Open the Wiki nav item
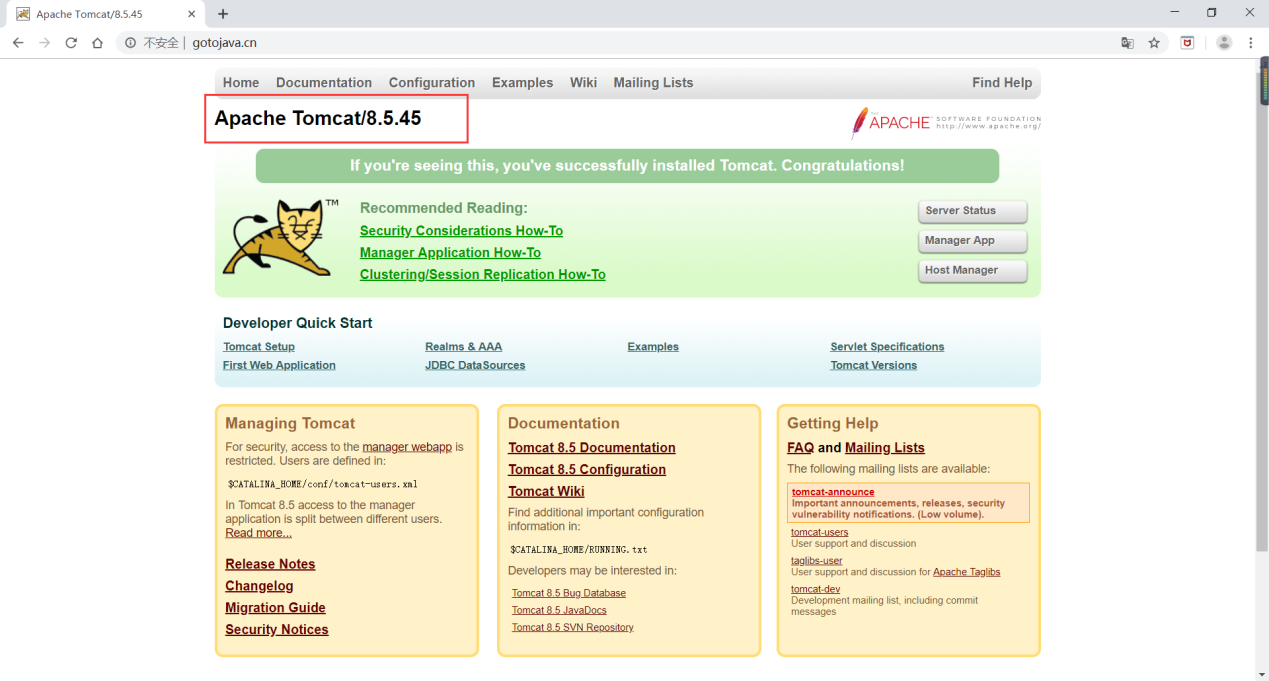Image resolution: width=1269 pixels, height=681 pixels. [x=583, y=83]
